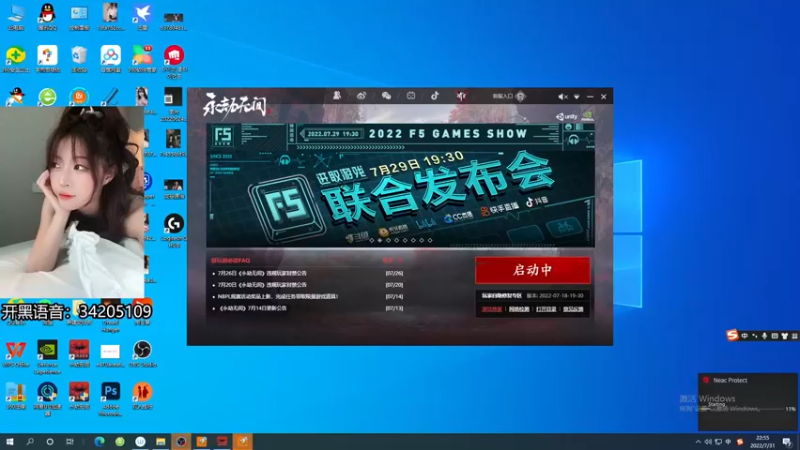Open the Bilibili icon in launcher header
The width and height of the screenshot is (800, 450).
tap(411, 95)
